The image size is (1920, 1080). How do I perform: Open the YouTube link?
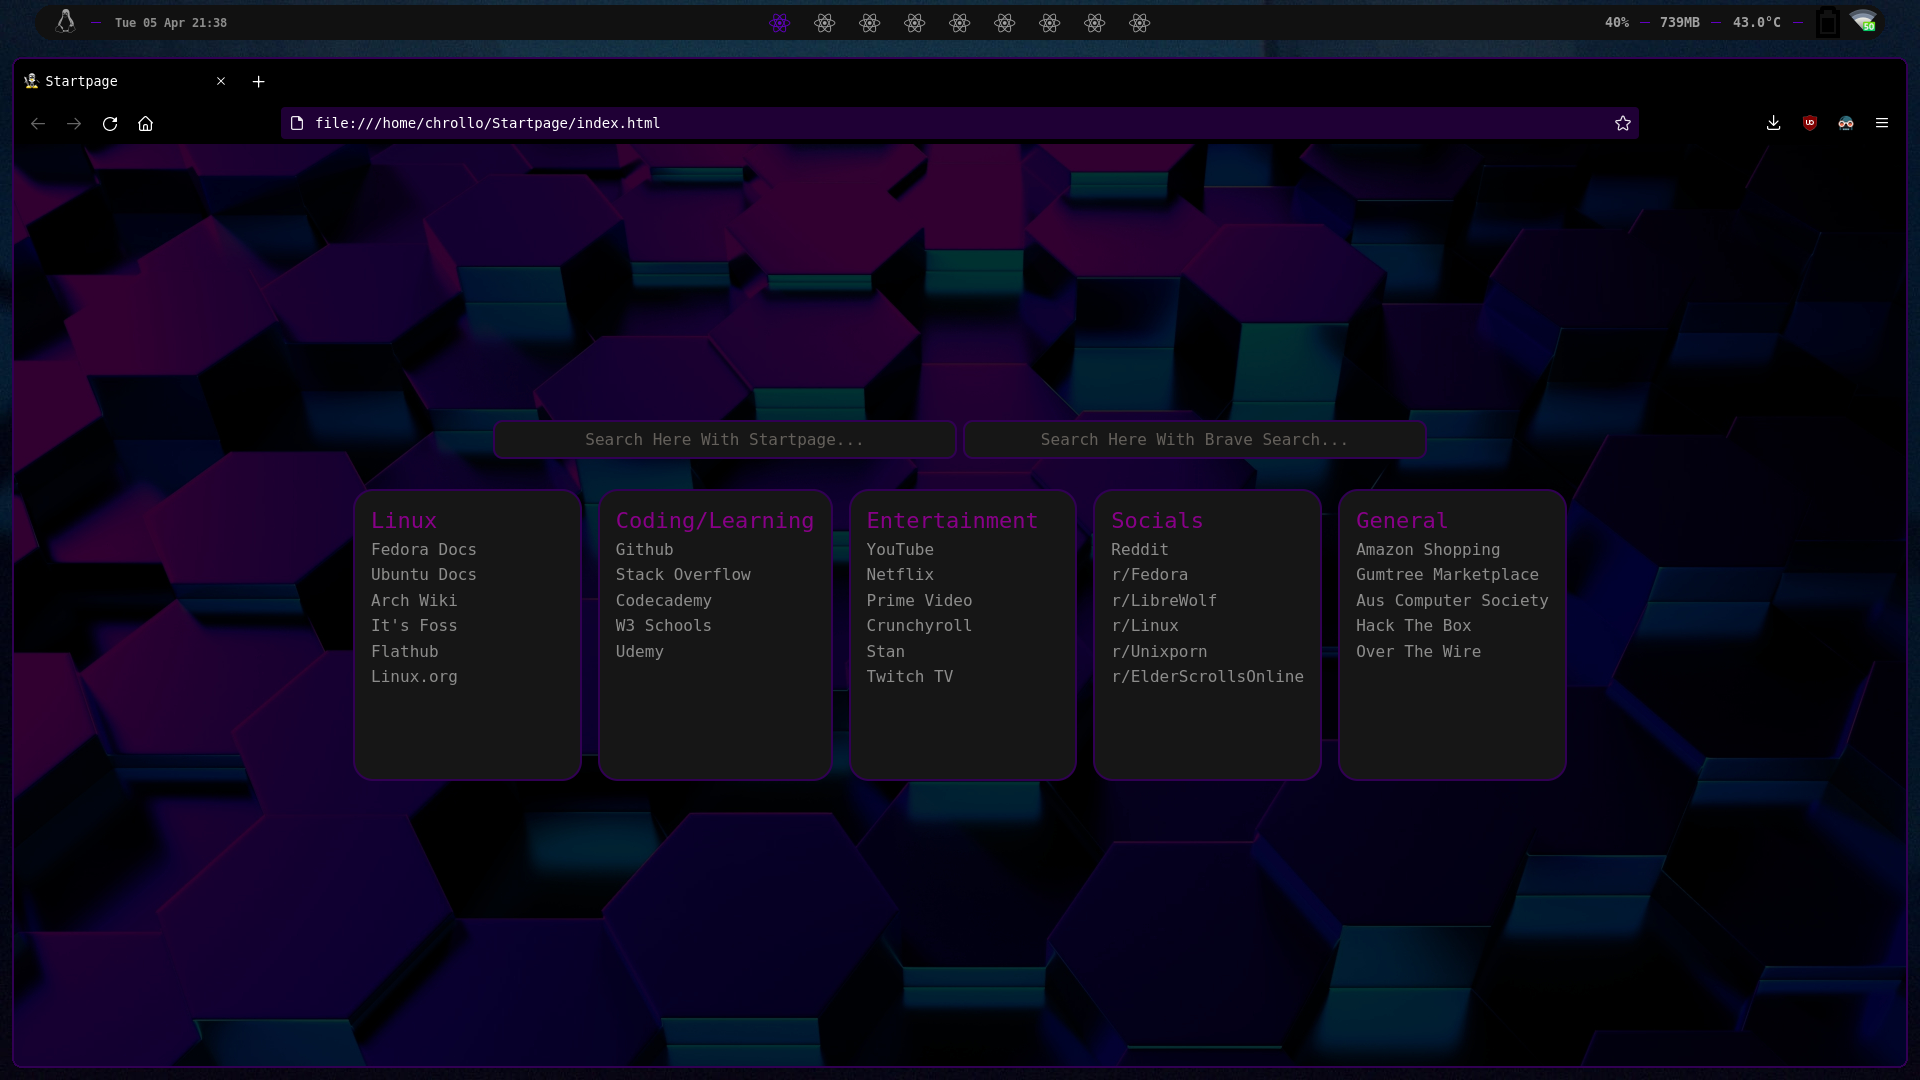tap(900, 550)
